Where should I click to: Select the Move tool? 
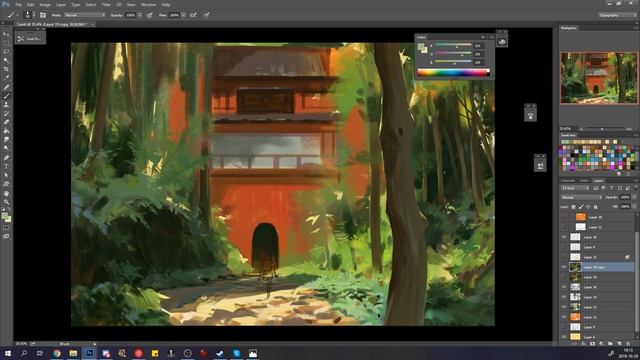click(x=6, y=34)
